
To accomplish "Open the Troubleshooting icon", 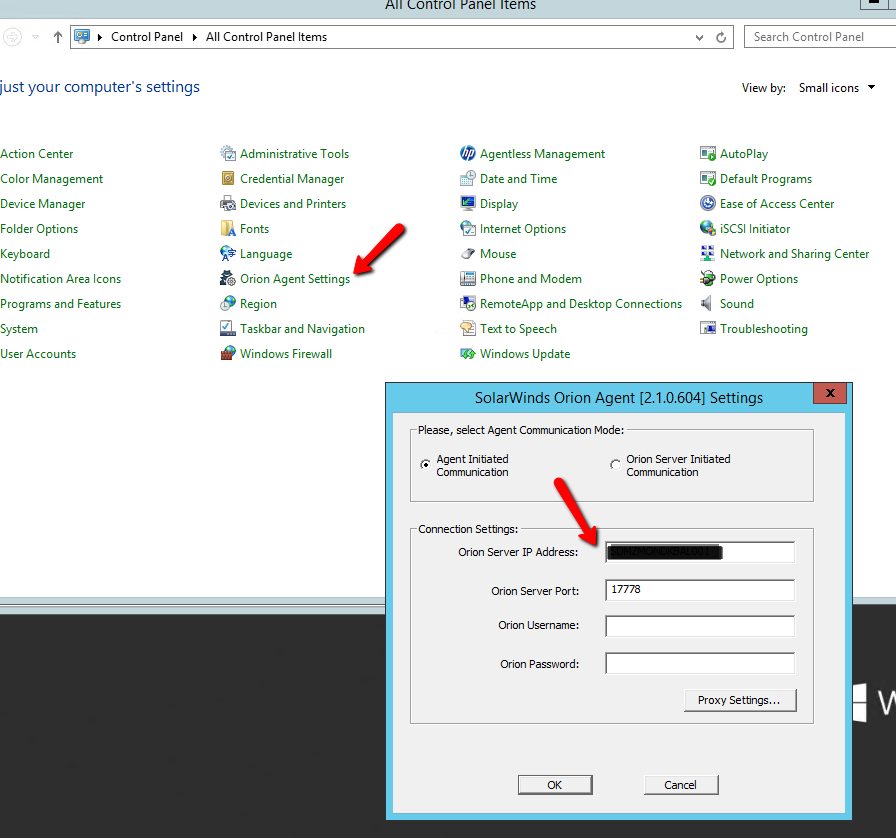I will (708, 329).
